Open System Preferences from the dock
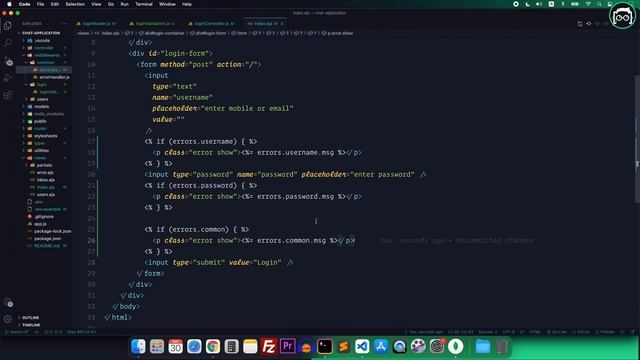Screen dimensions: 640x360 click(437, 347)
